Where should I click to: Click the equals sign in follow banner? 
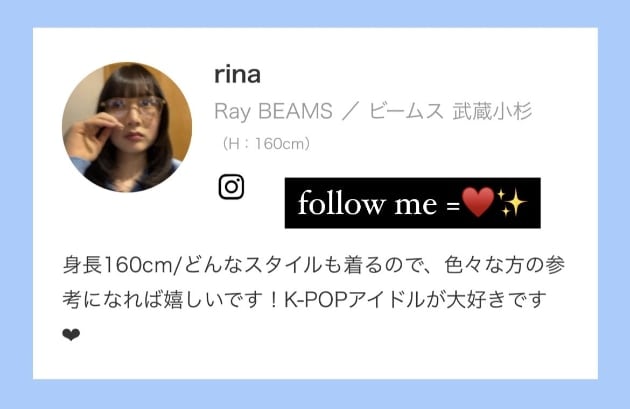tap(453, 207)
